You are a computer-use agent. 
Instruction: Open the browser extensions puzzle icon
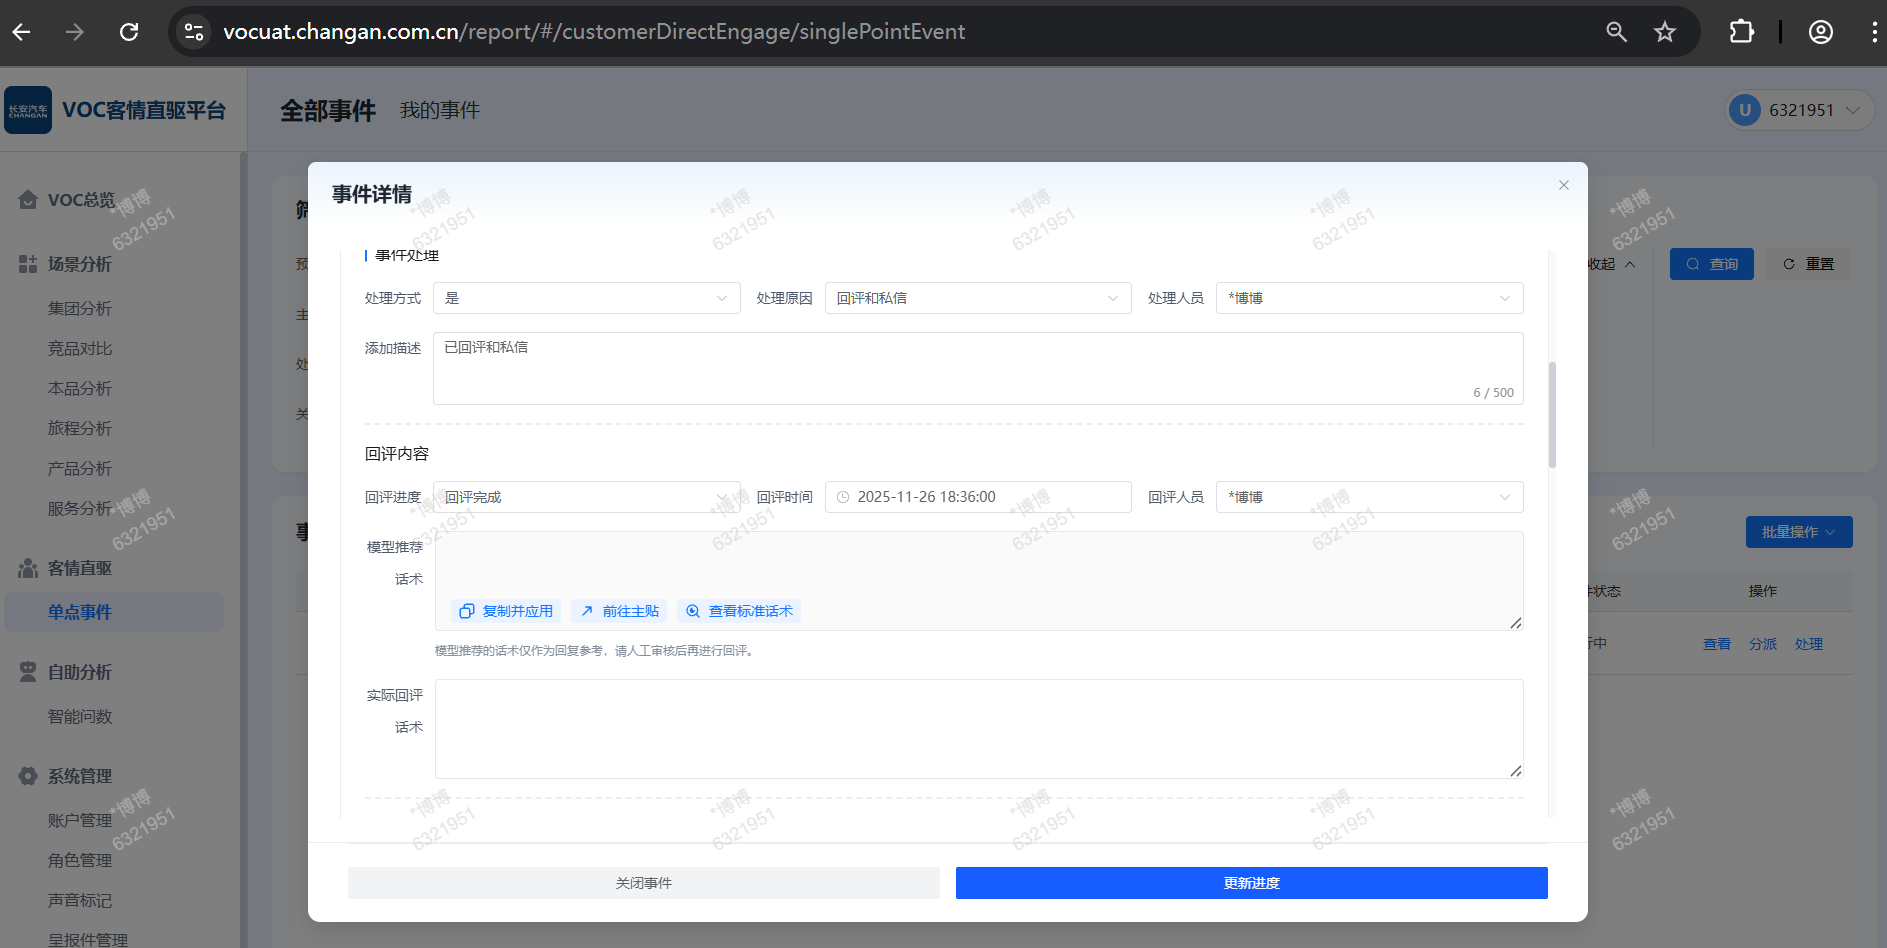click(1741, 32)
